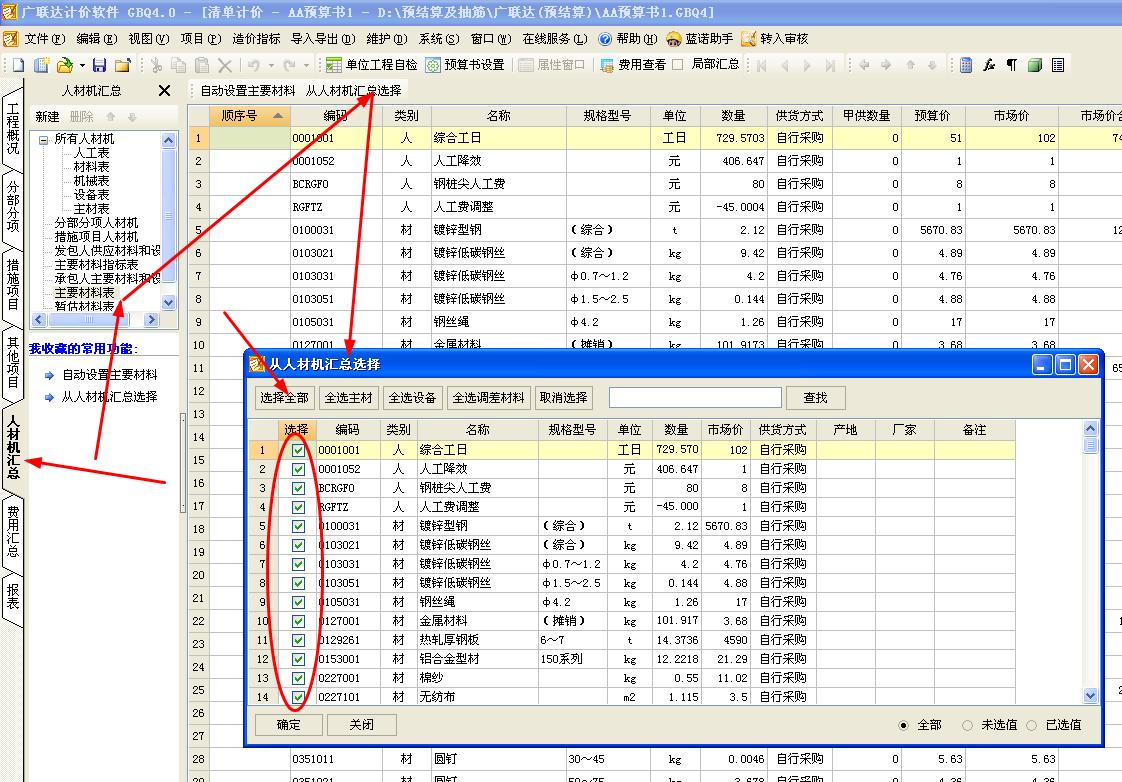Uncheck the 综合工日 row checkbox
1122x782 pixels.
pos(298,451)
